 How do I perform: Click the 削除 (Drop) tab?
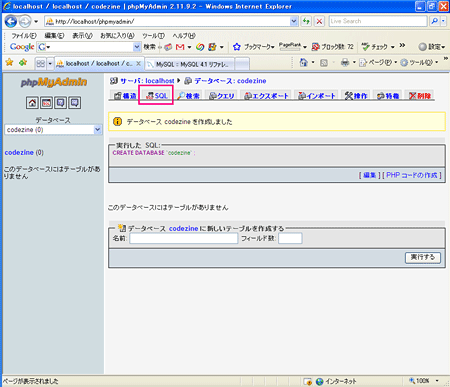[x=420, y=96]
